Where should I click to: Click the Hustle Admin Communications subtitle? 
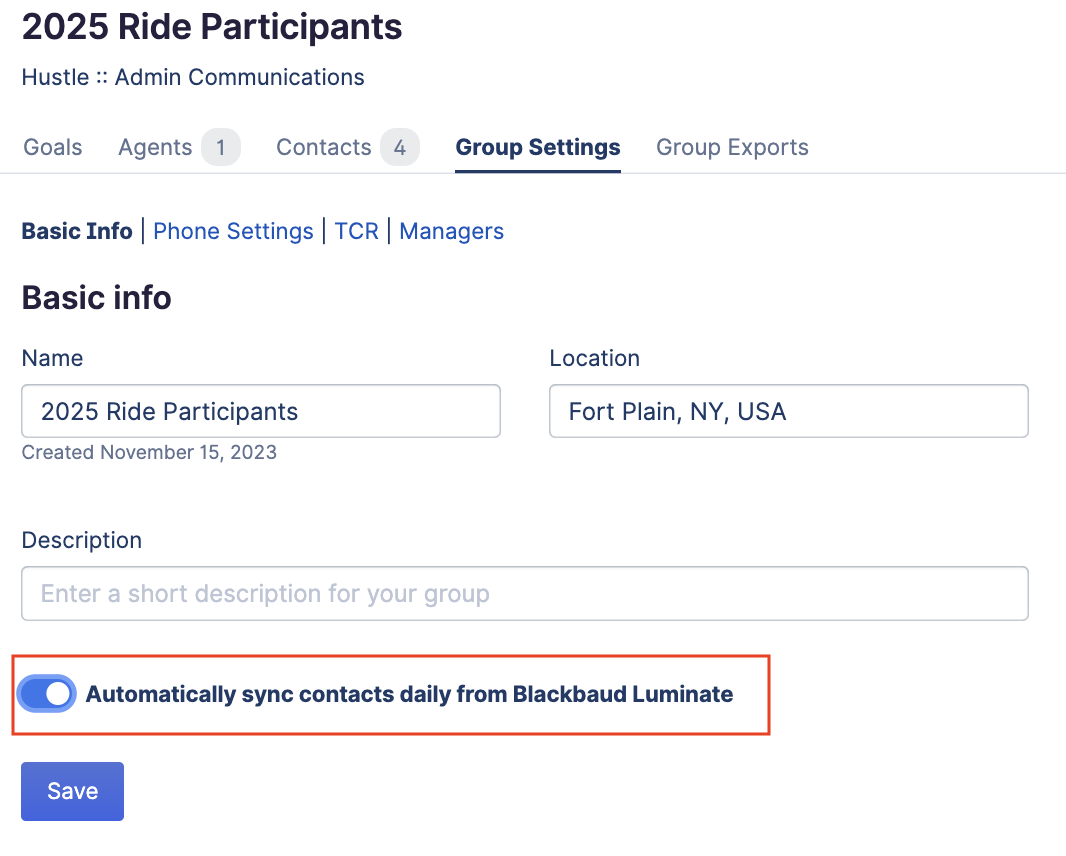pos(193,77)
